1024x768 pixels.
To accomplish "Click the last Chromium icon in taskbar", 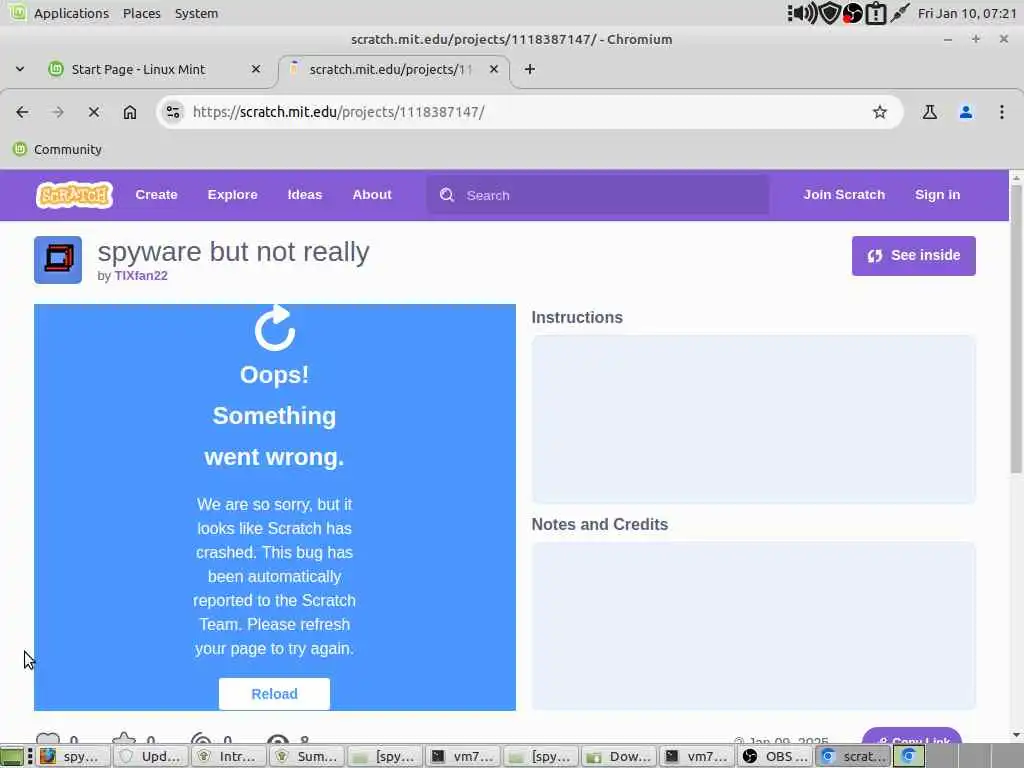I will click(x=908, y=756).
